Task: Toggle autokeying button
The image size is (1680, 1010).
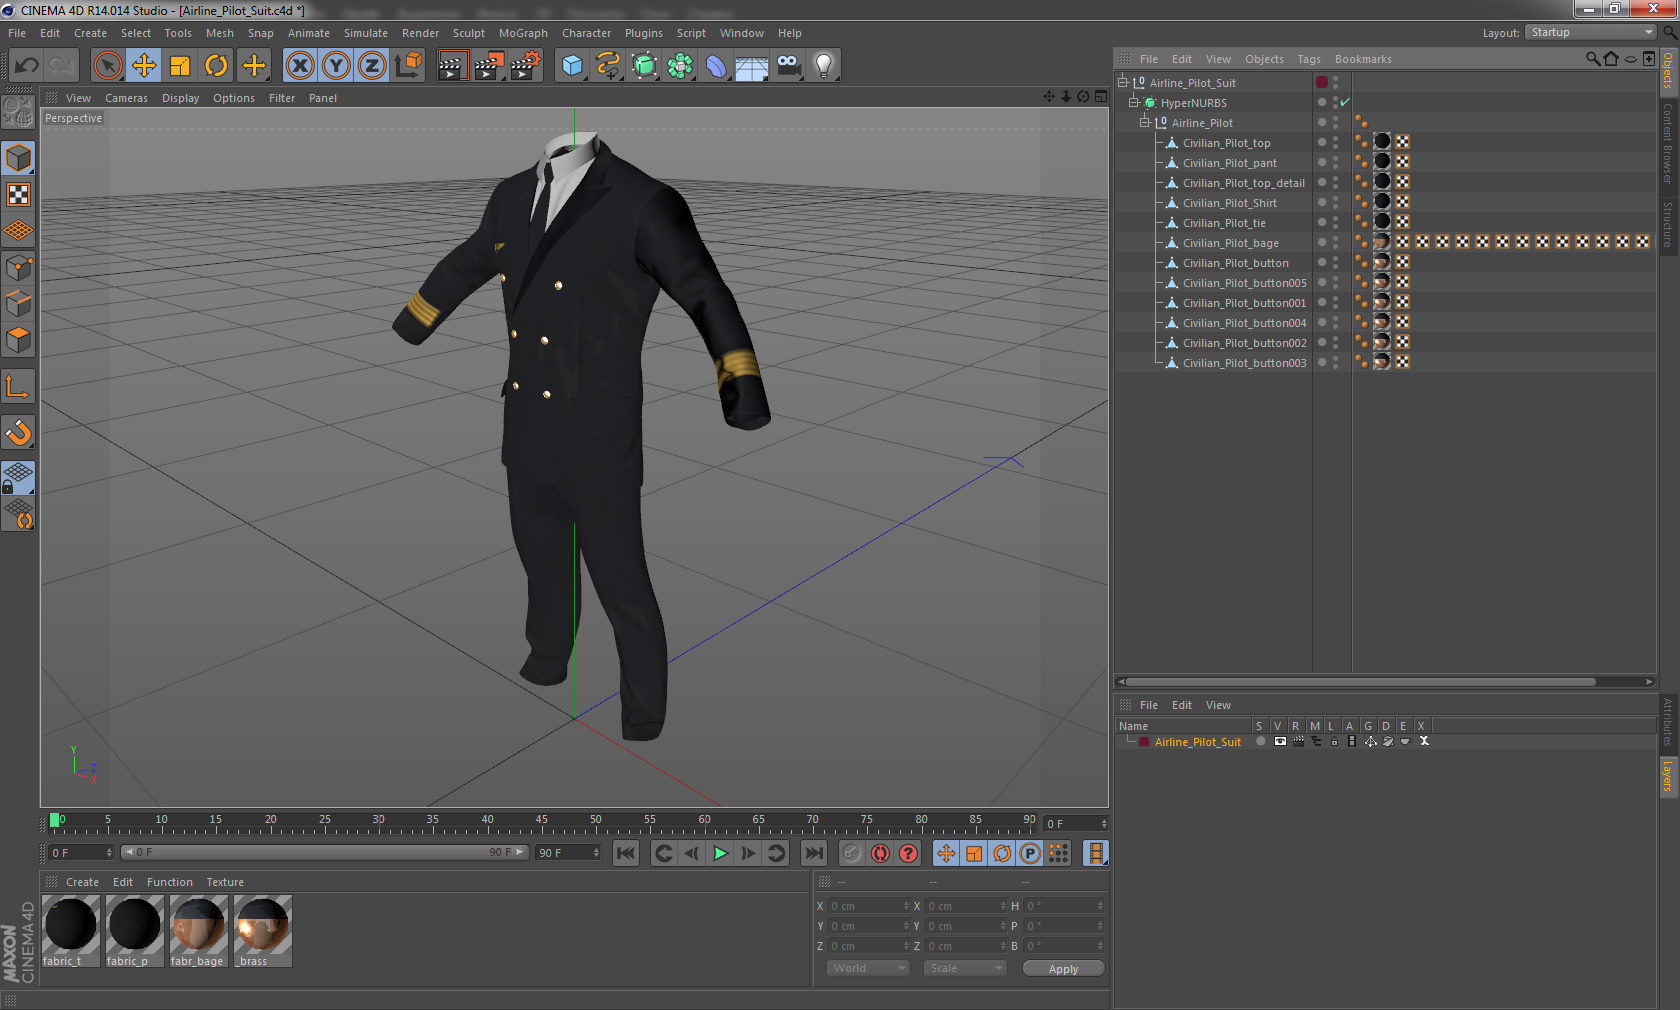Action: (880, 853)
